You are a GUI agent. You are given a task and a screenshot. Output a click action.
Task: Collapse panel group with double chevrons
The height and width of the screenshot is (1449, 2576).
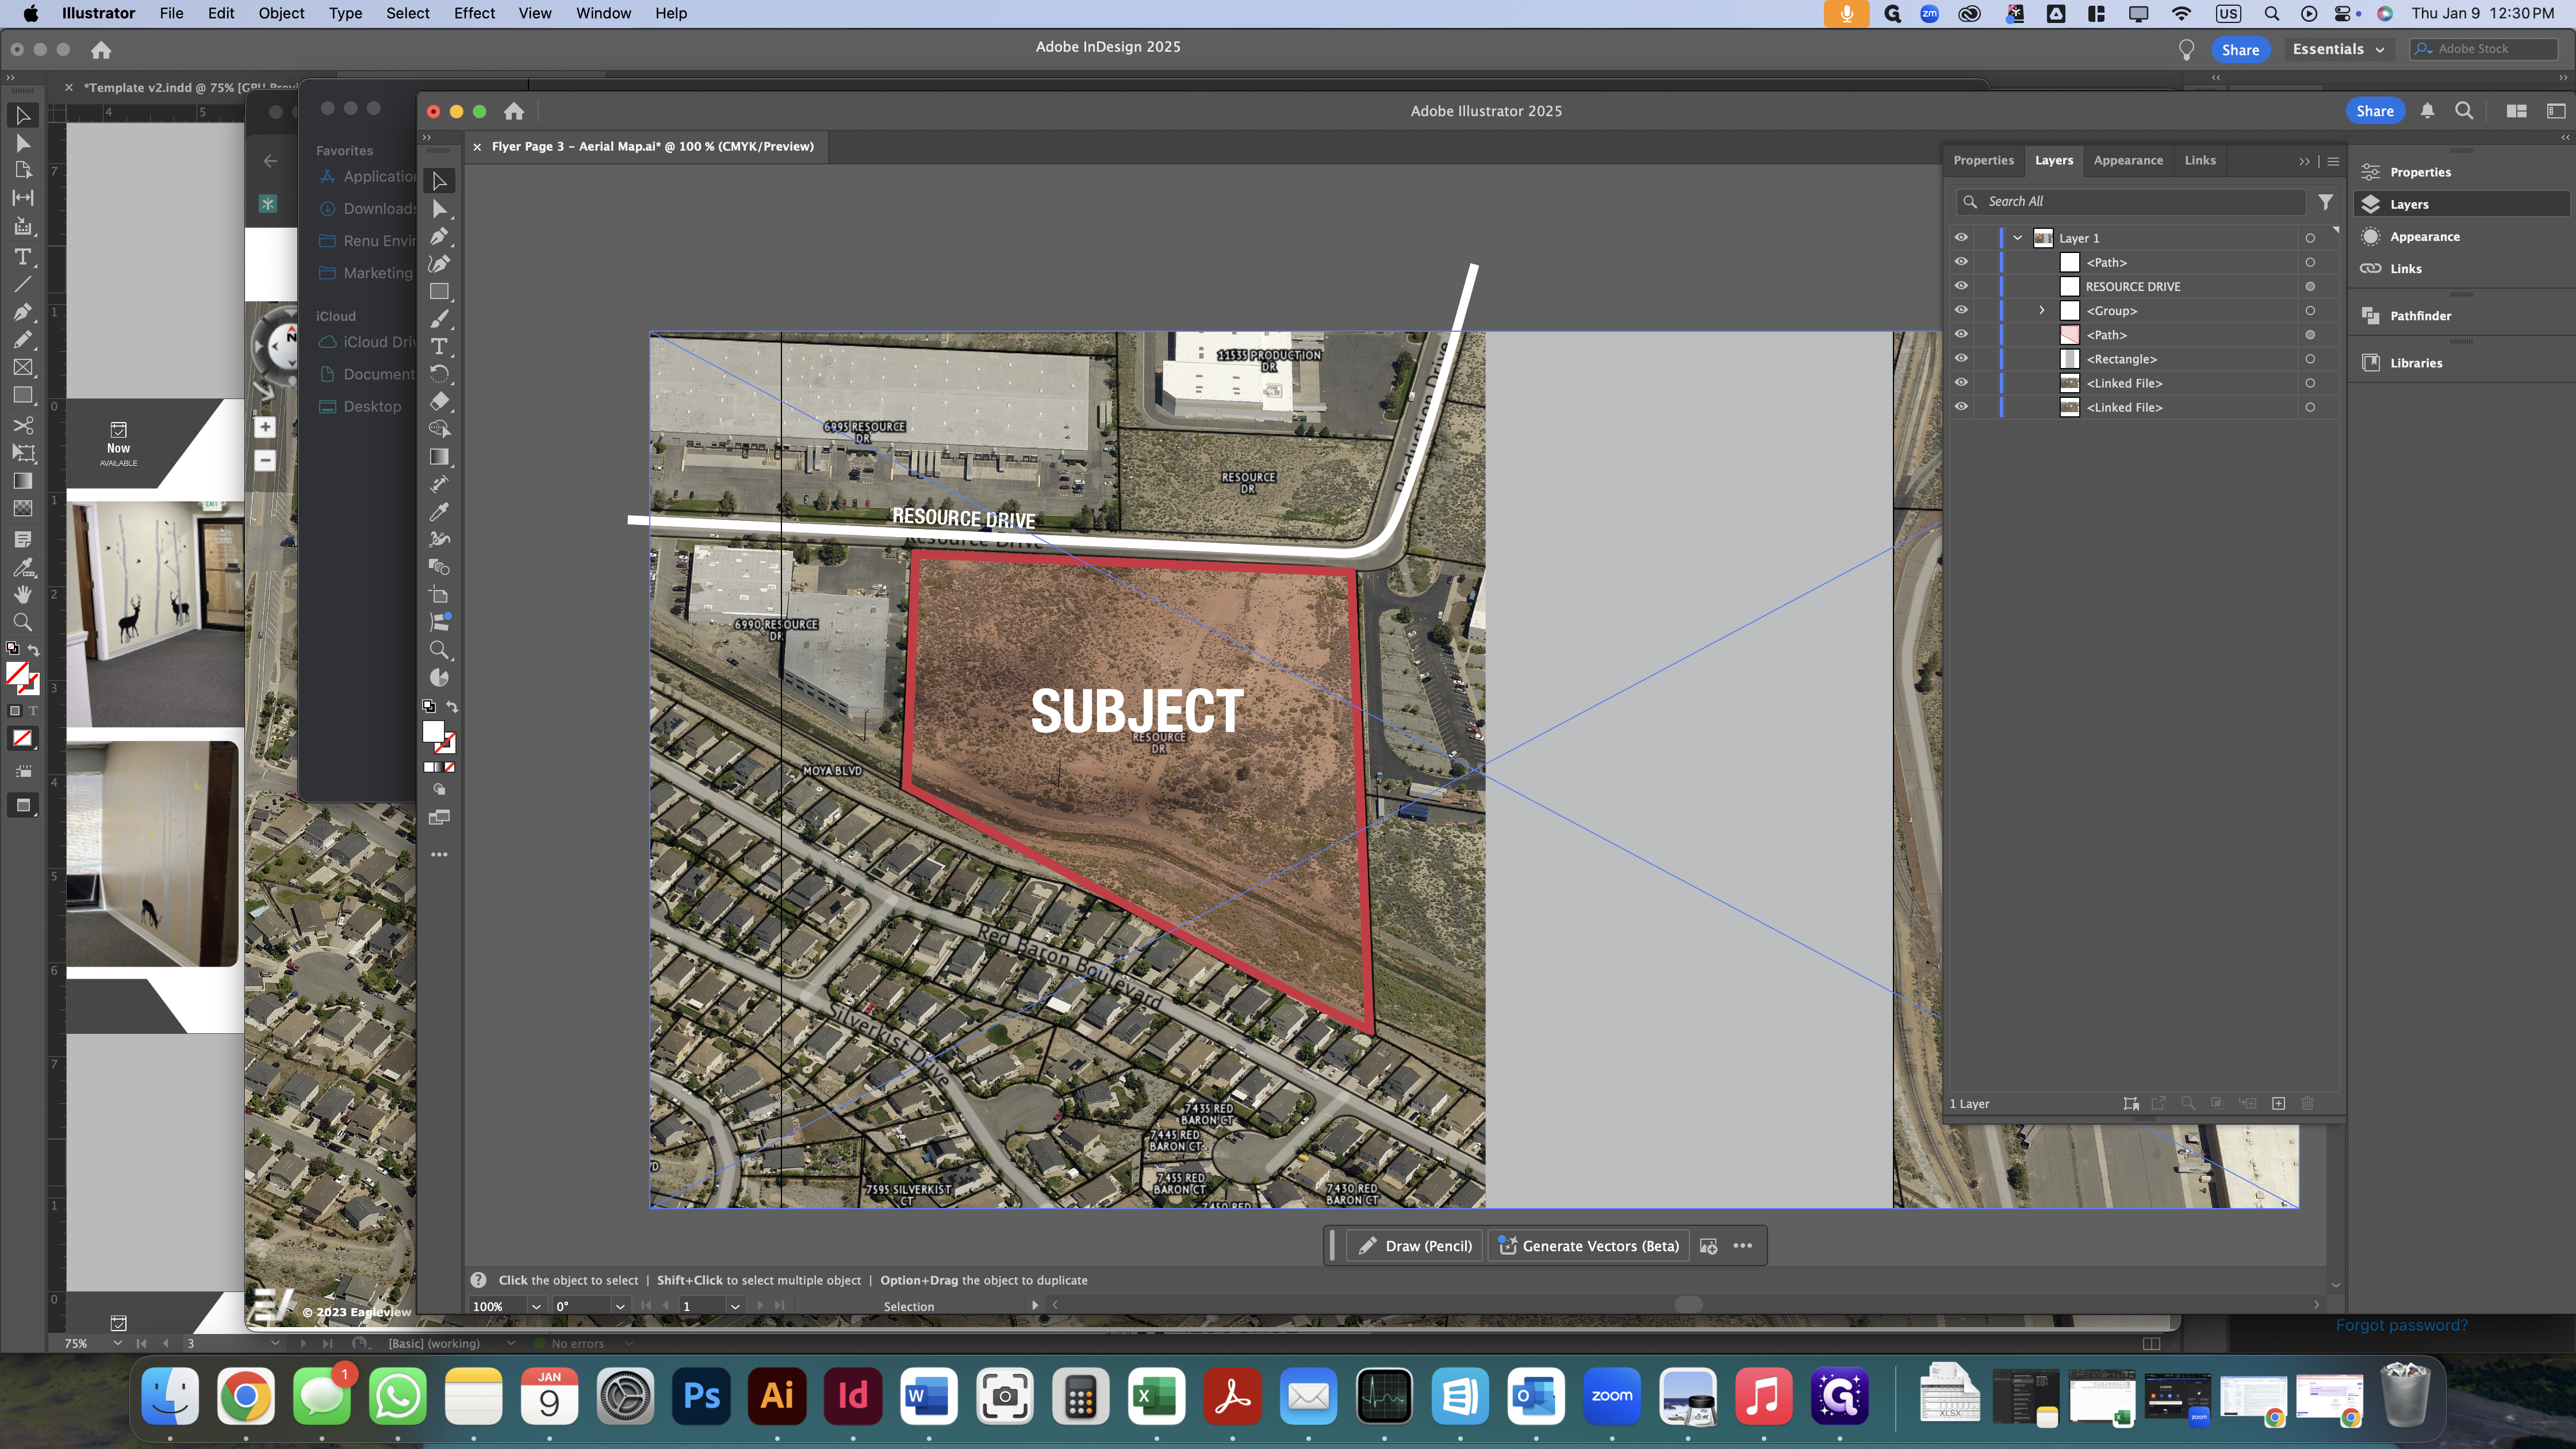click(2304, 161)
